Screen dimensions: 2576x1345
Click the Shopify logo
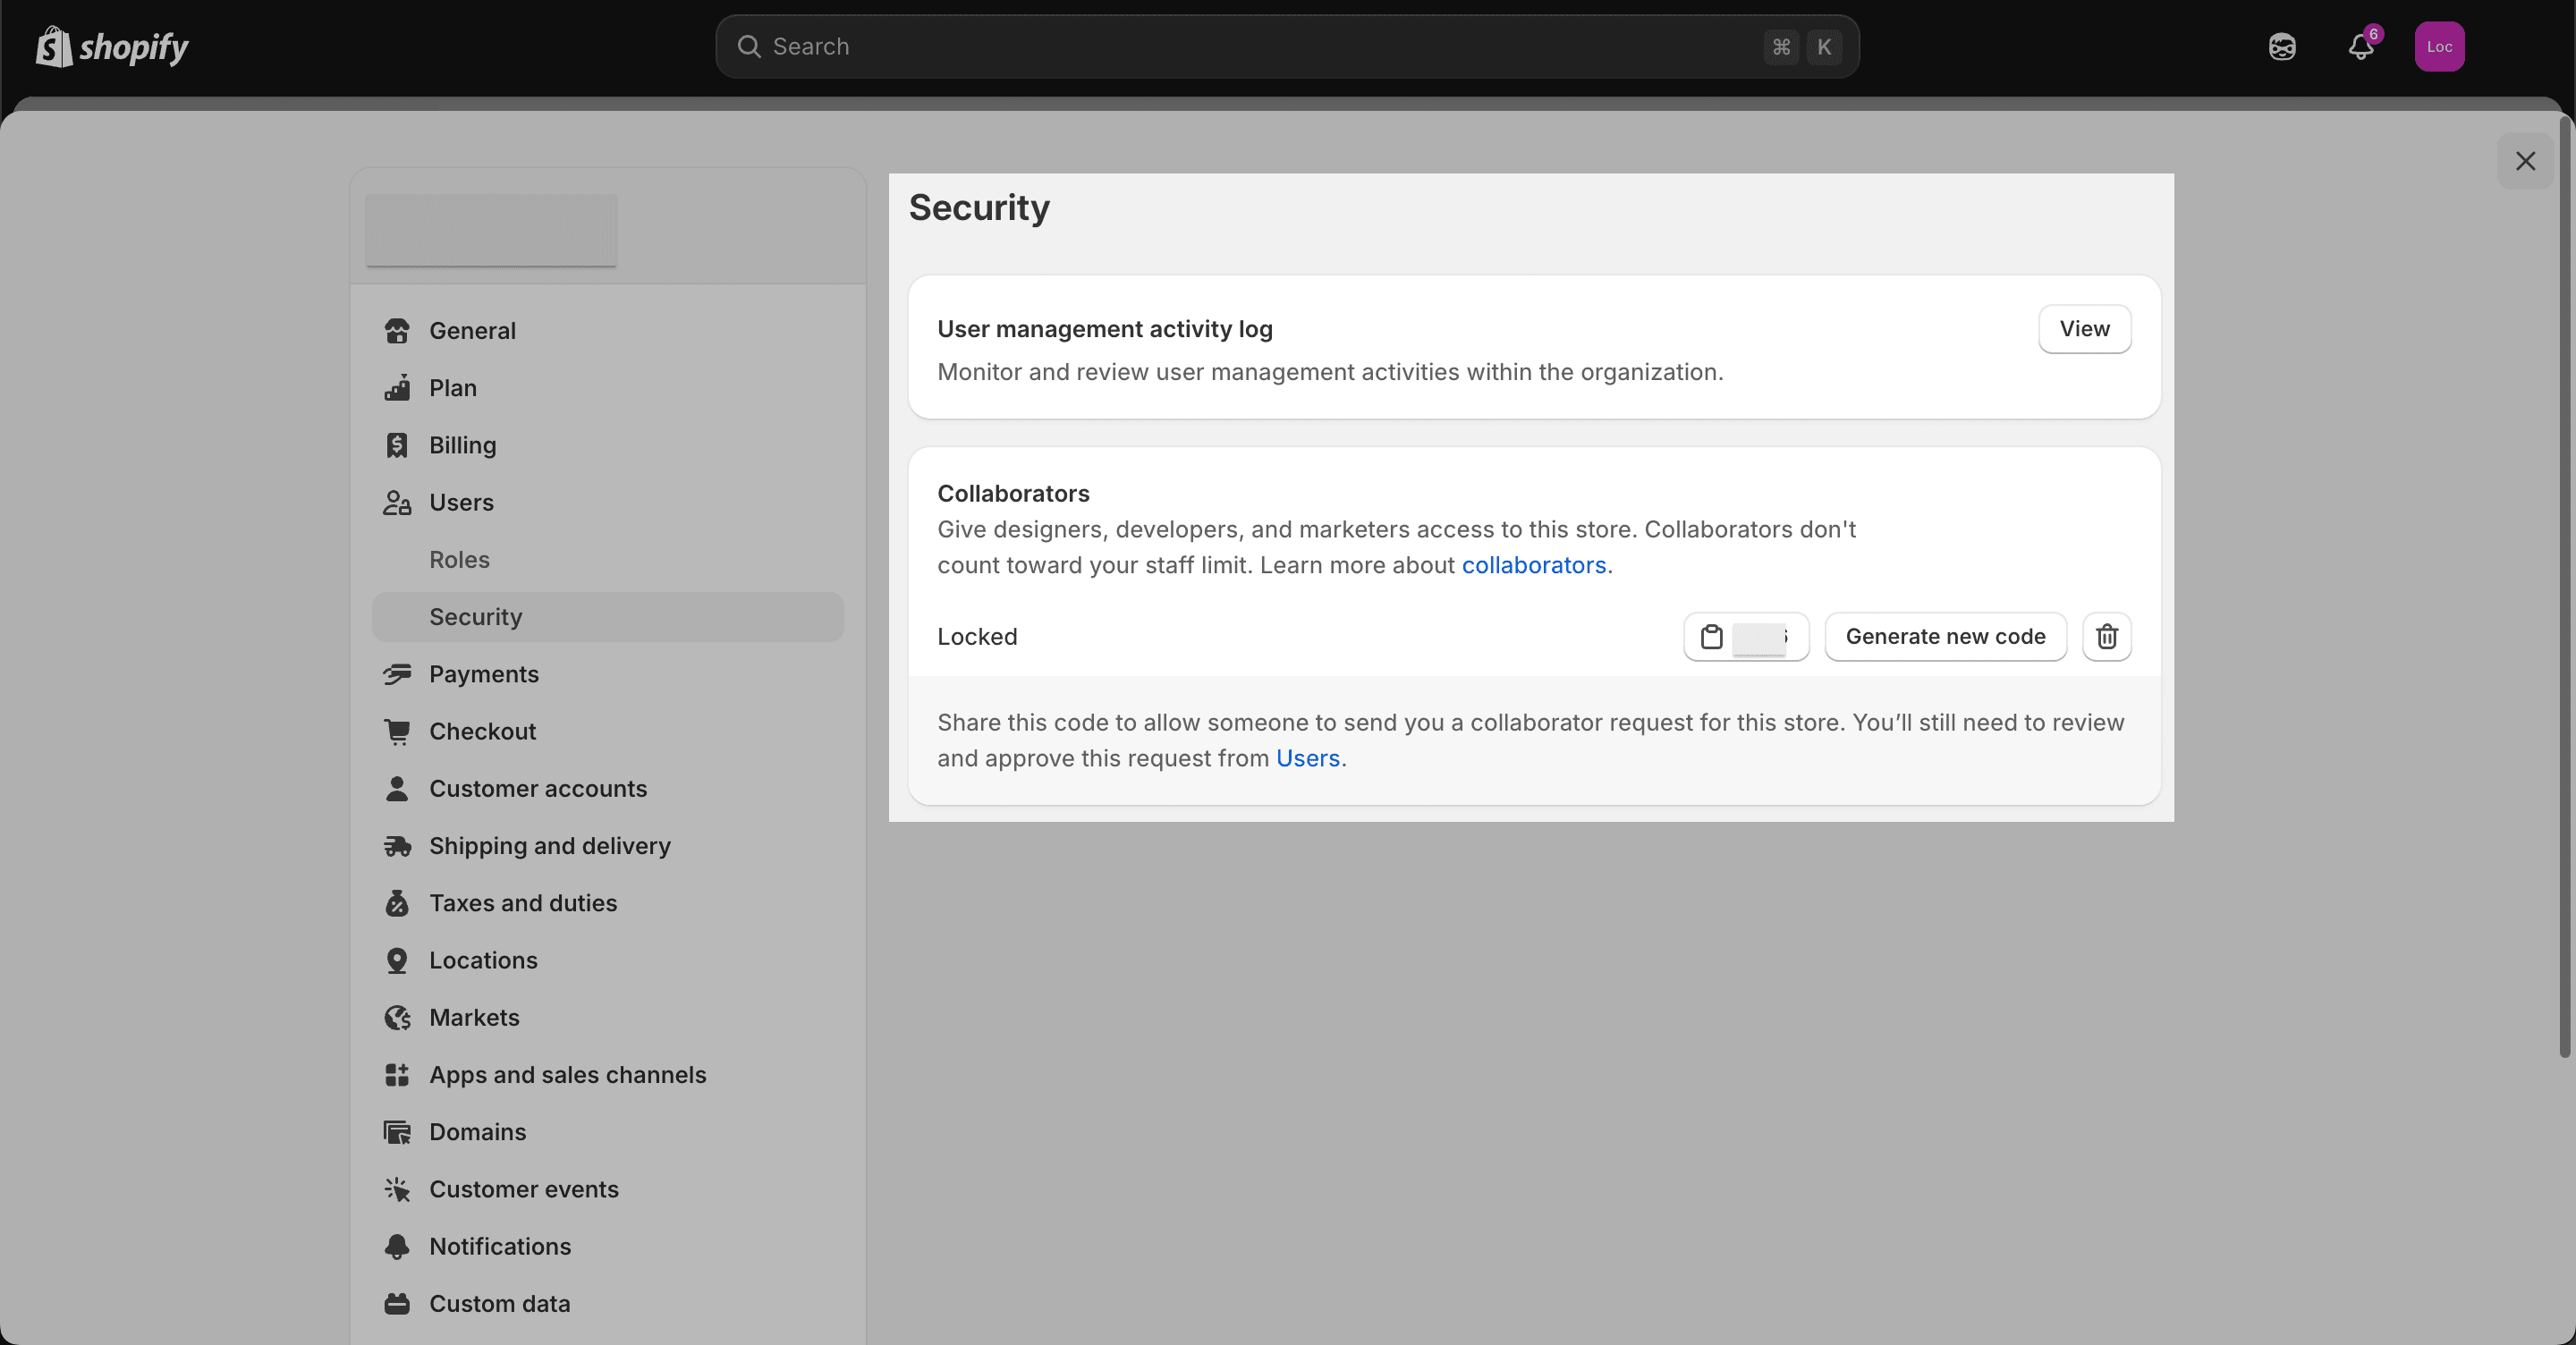[x=112, y=46]
